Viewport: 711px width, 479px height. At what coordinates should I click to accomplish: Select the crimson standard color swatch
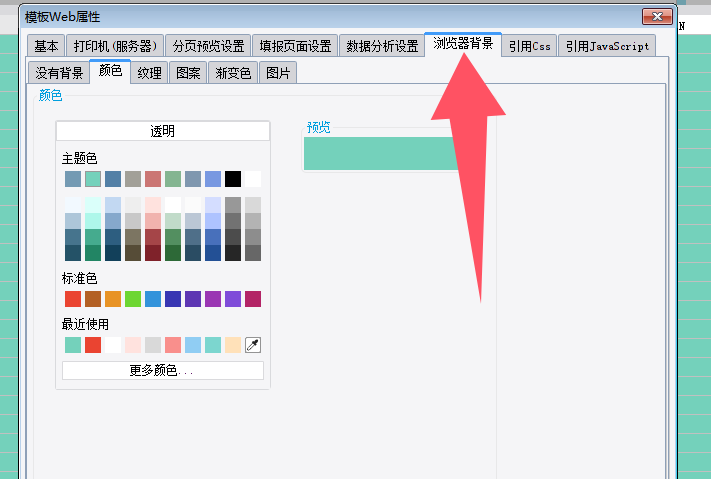tap(253, 299)
